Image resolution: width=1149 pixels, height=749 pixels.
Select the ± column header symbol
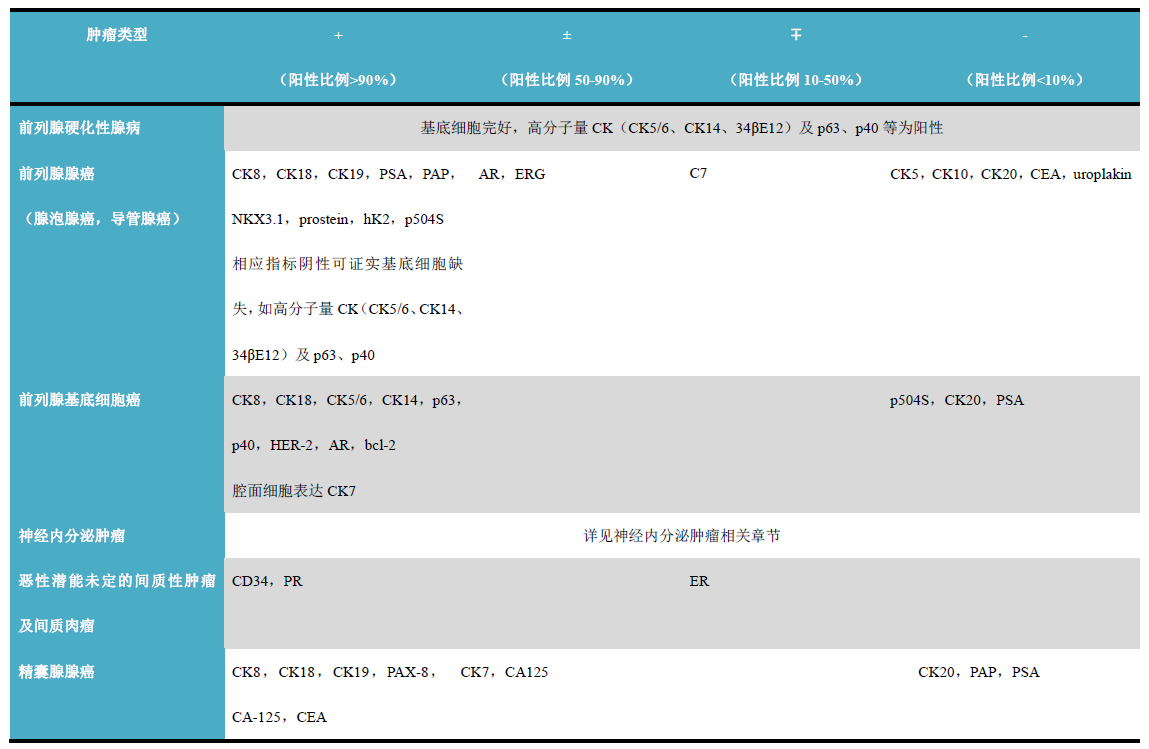tap(566, 35)
